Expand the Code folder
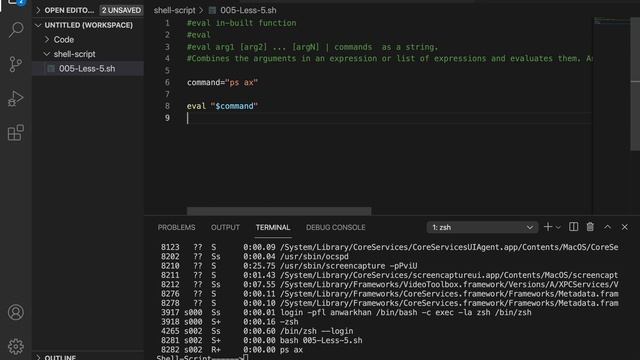 click(x=64, y=40)
